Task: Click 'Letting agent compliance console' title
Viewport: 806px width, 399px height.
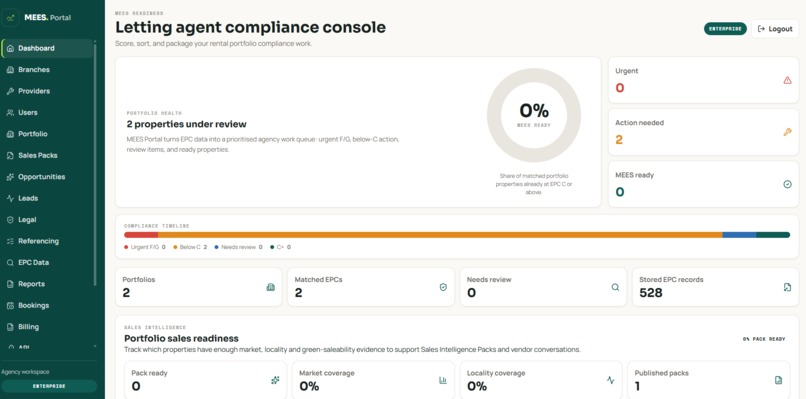Action: click(x=250, y=27)
